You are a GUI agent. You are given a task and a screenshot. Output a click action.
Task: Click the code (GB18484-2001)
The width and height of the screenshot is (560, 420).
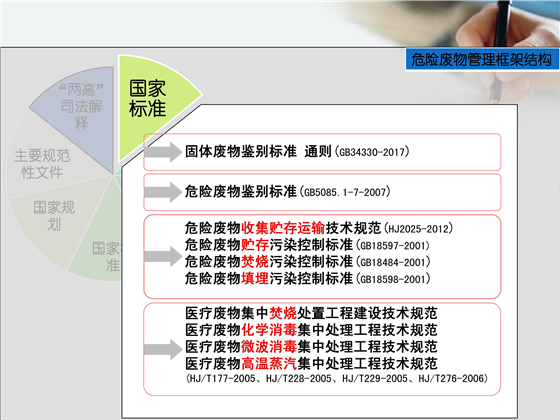pyautogui.click(x=392, y=262)
